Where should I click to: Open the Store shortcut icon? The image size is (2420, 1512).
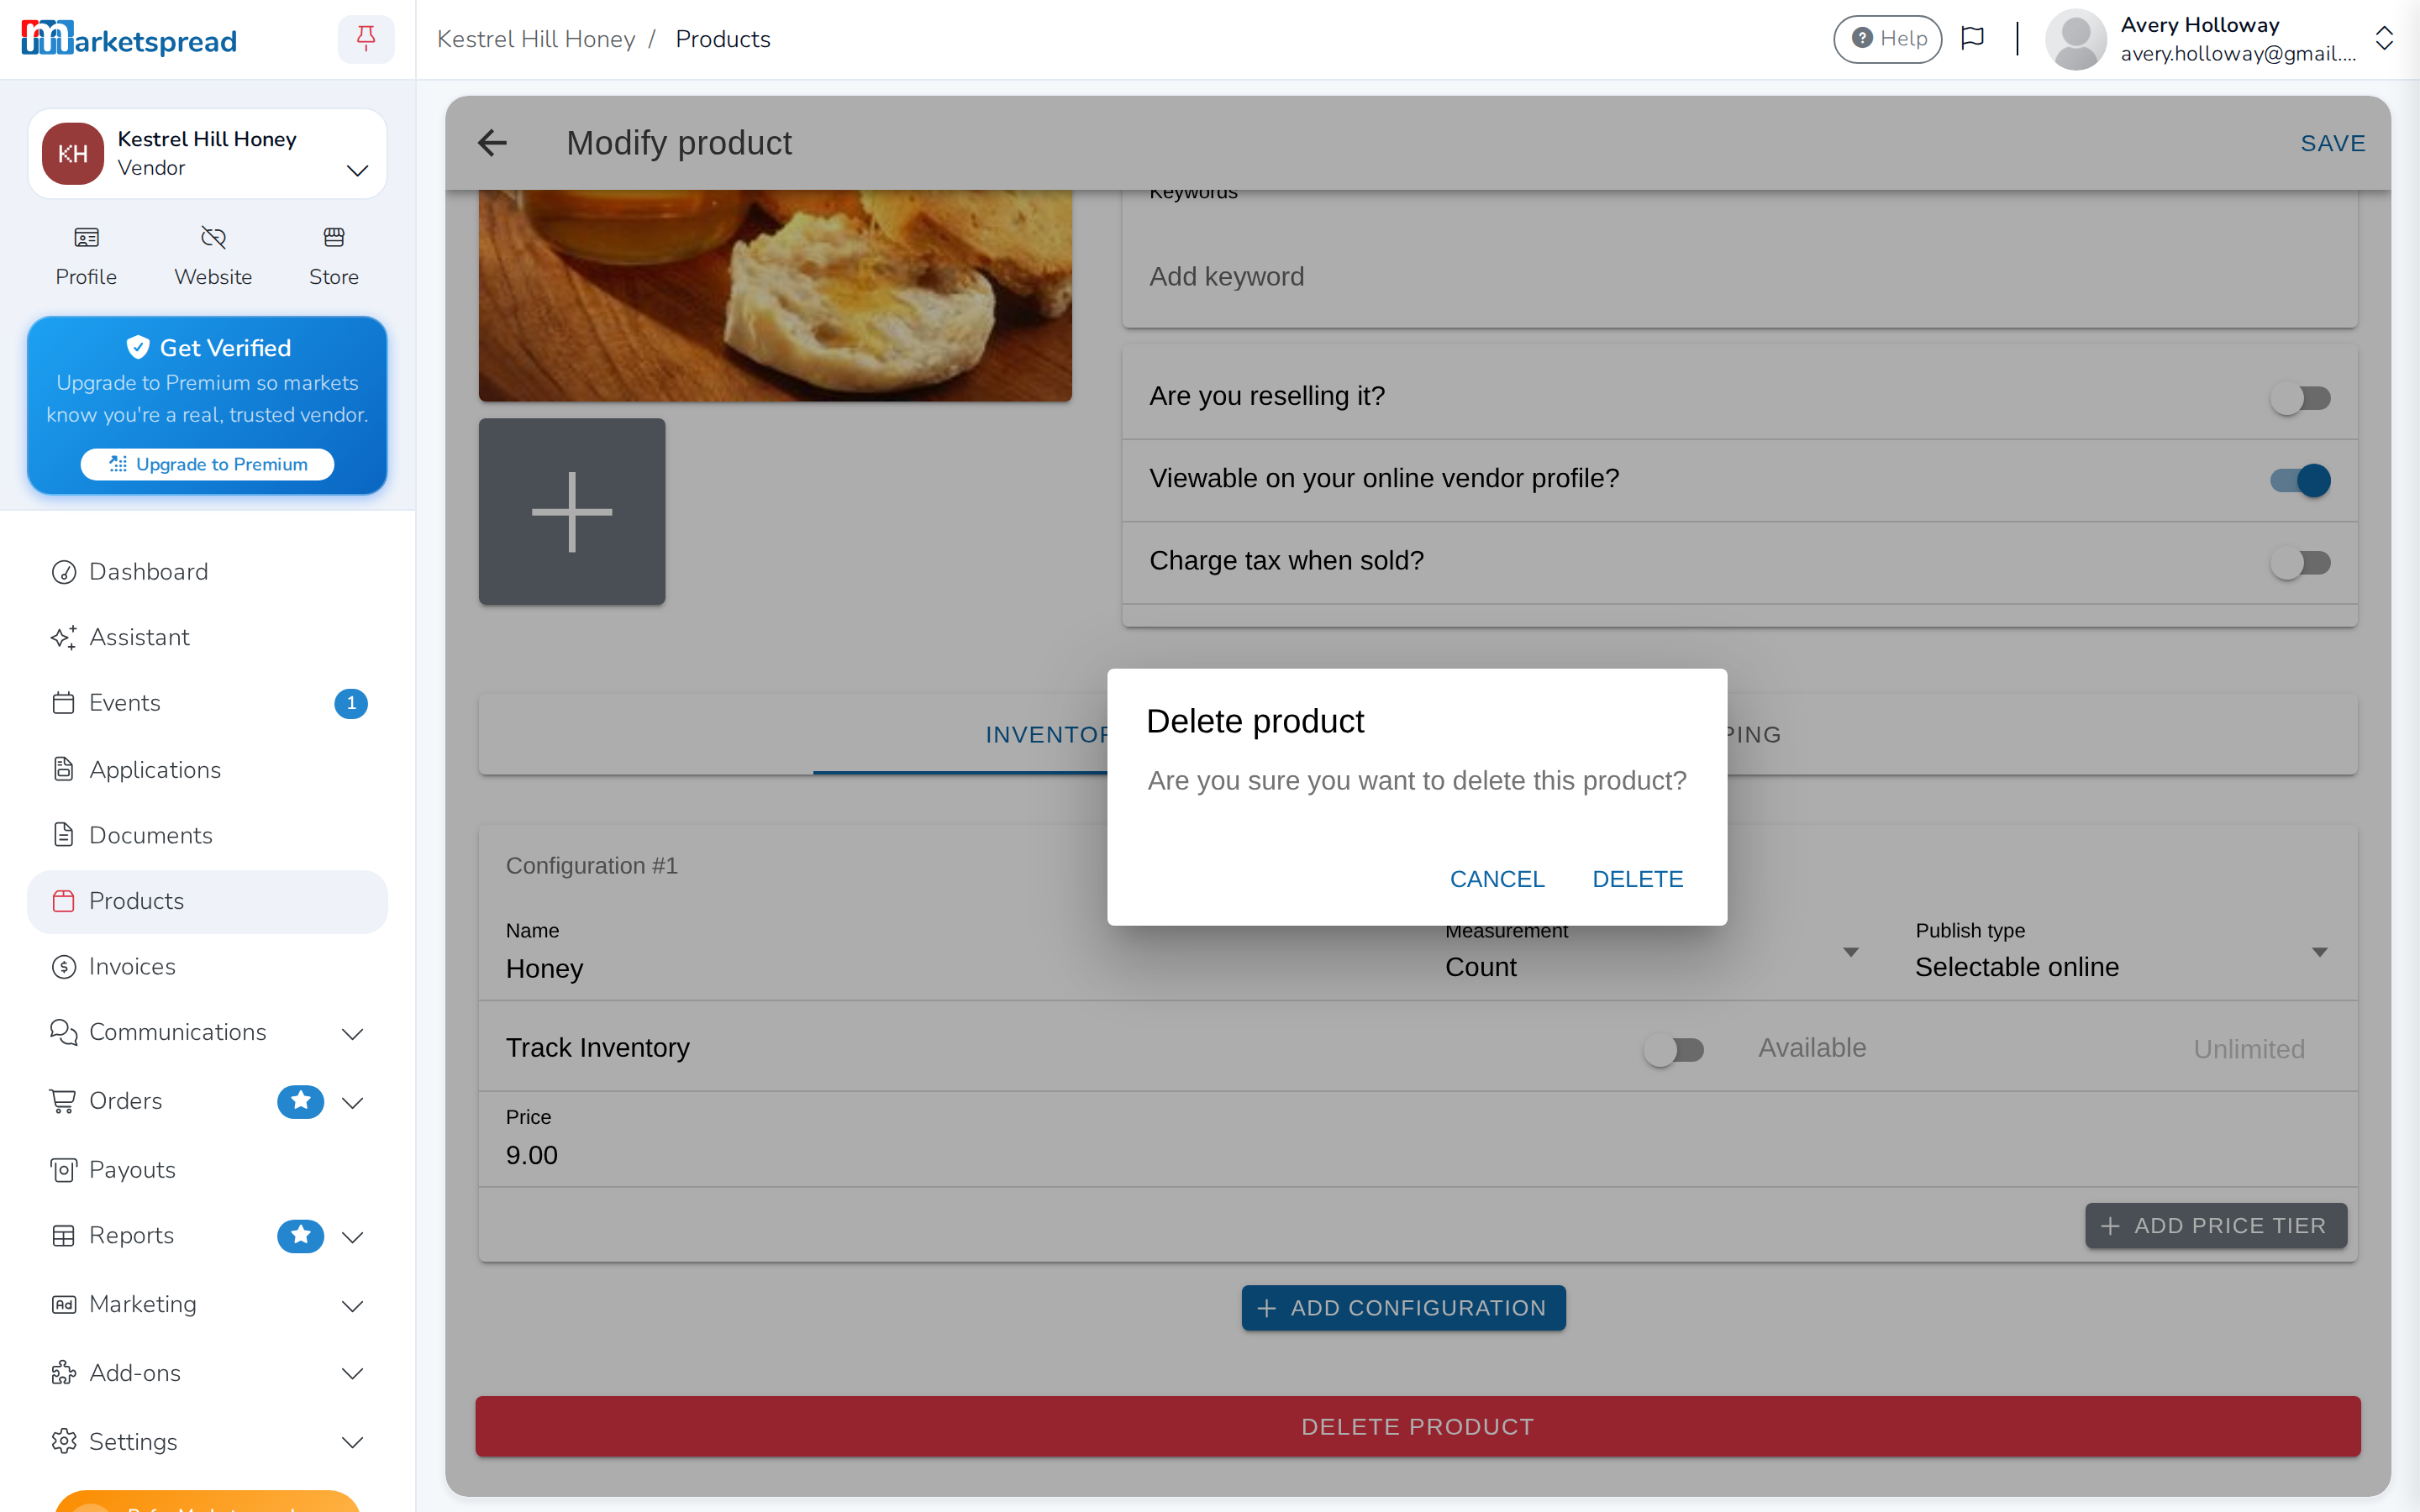(x=333, y=256)
